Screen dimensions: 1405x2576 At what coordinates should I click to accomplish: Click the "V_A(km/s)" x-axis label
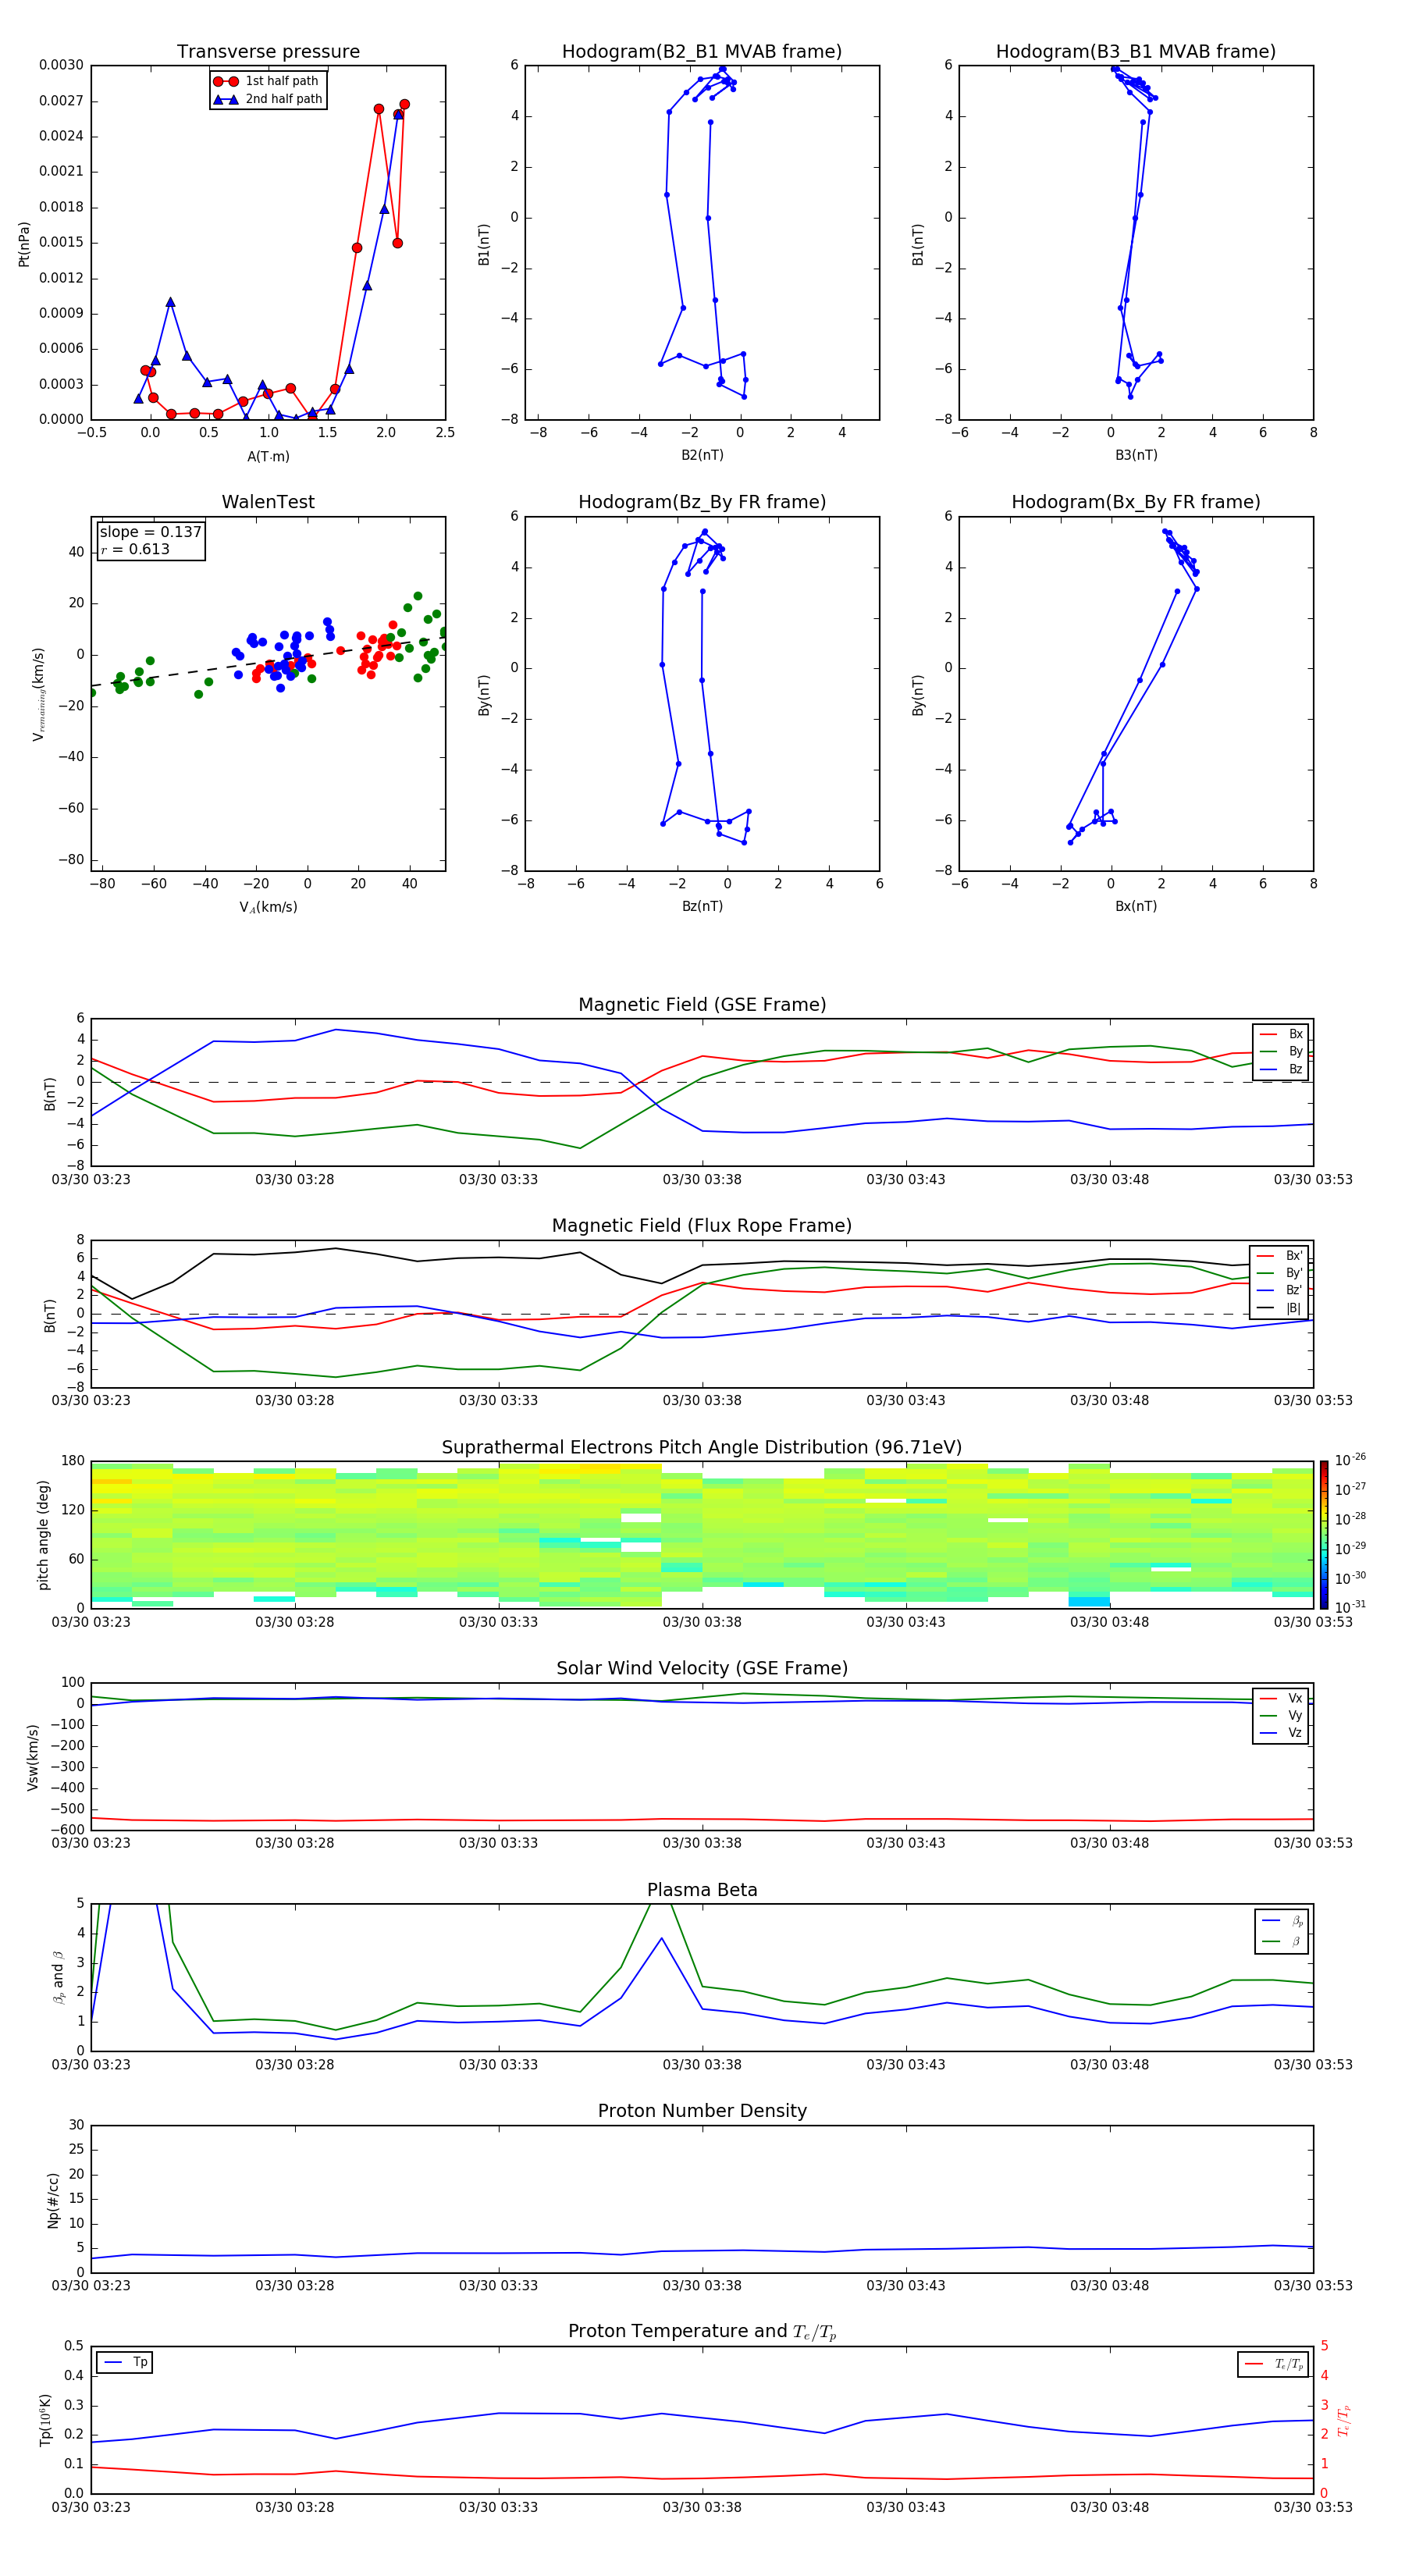point(268,907)
